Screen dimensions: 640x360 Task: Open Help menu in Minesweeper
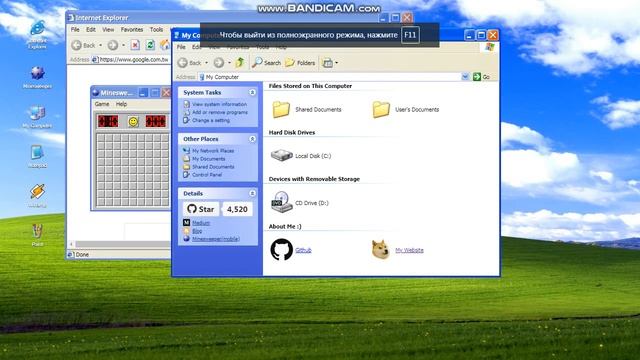[121, 104]
